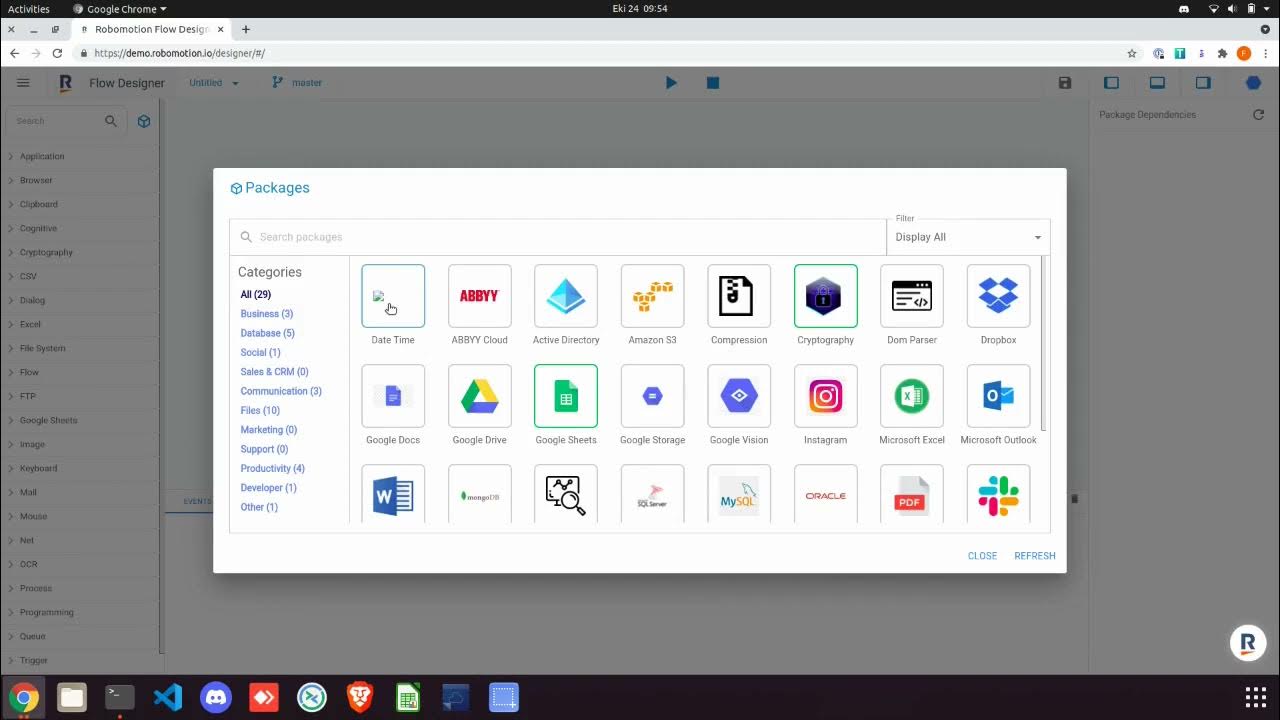The image size is (1280, 720).
Task: Click the Microsoft Word package icon
Action: pyautogui.click(x=393, y=494)
